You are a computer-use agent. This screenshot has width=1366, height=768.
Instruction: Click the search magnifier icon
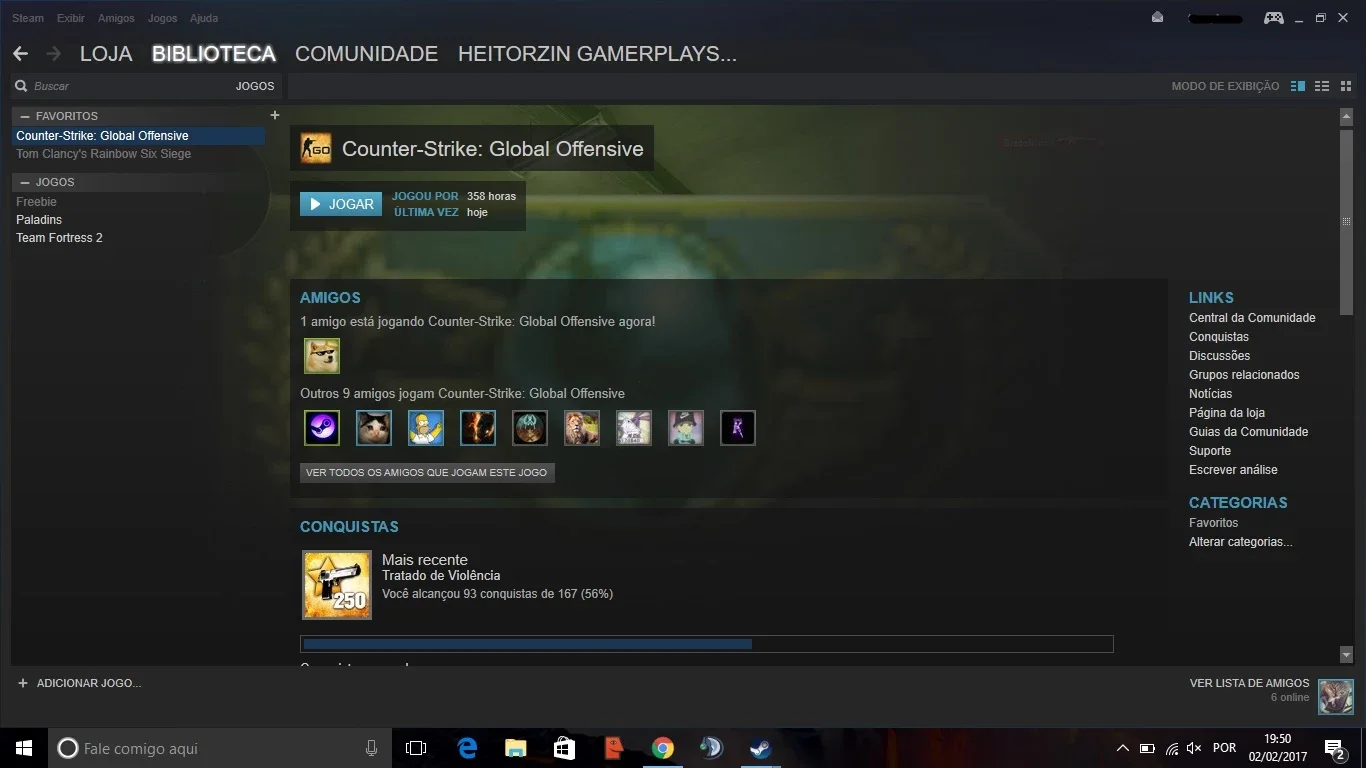point(21,86)
